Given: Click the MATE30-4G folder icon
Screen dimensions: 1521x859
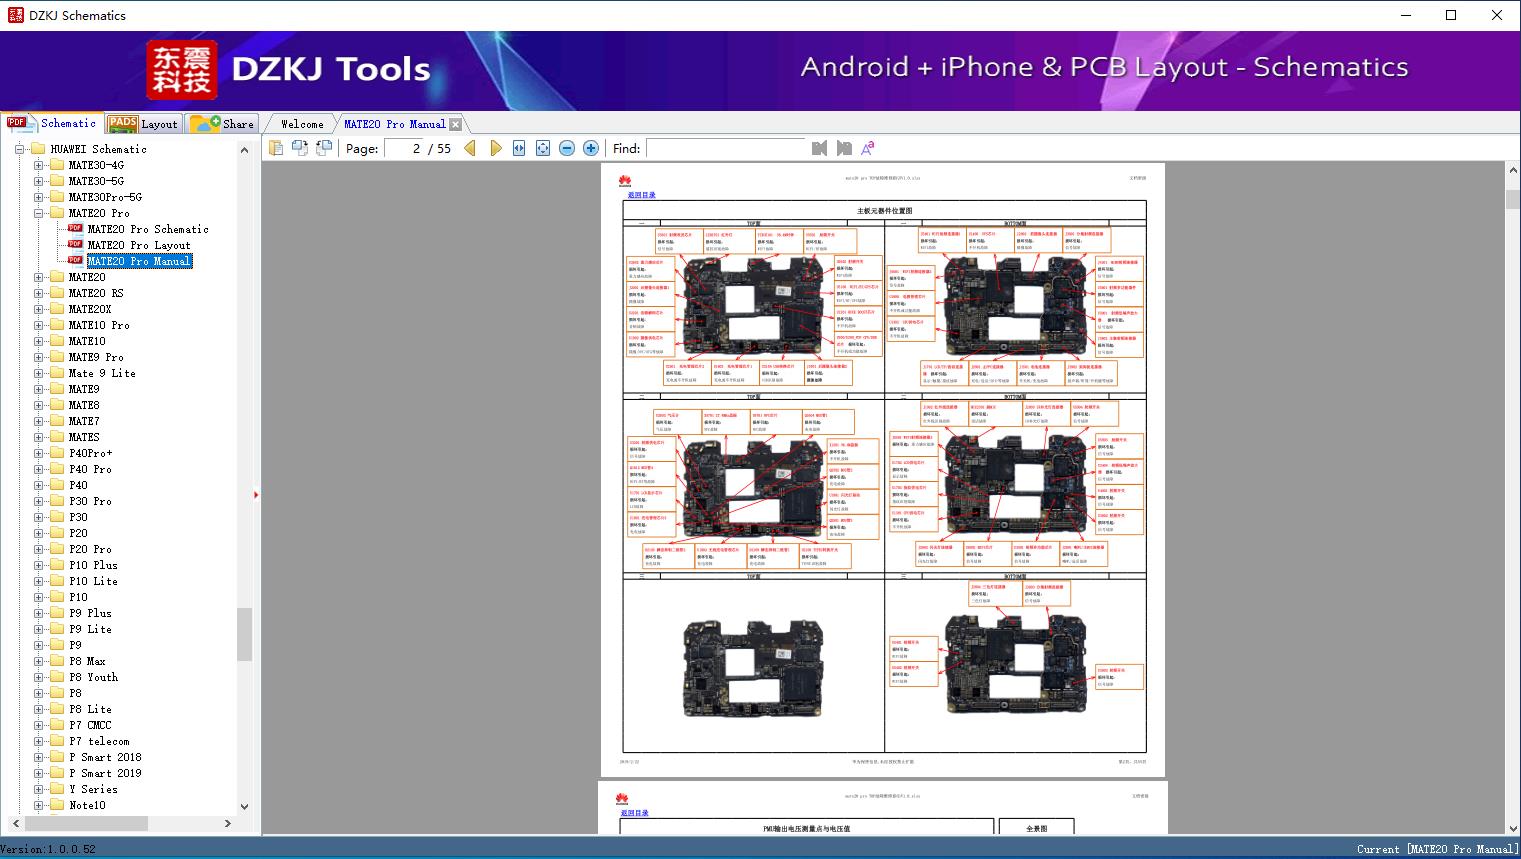Looking at the screenshot, I should coord(57,165).
